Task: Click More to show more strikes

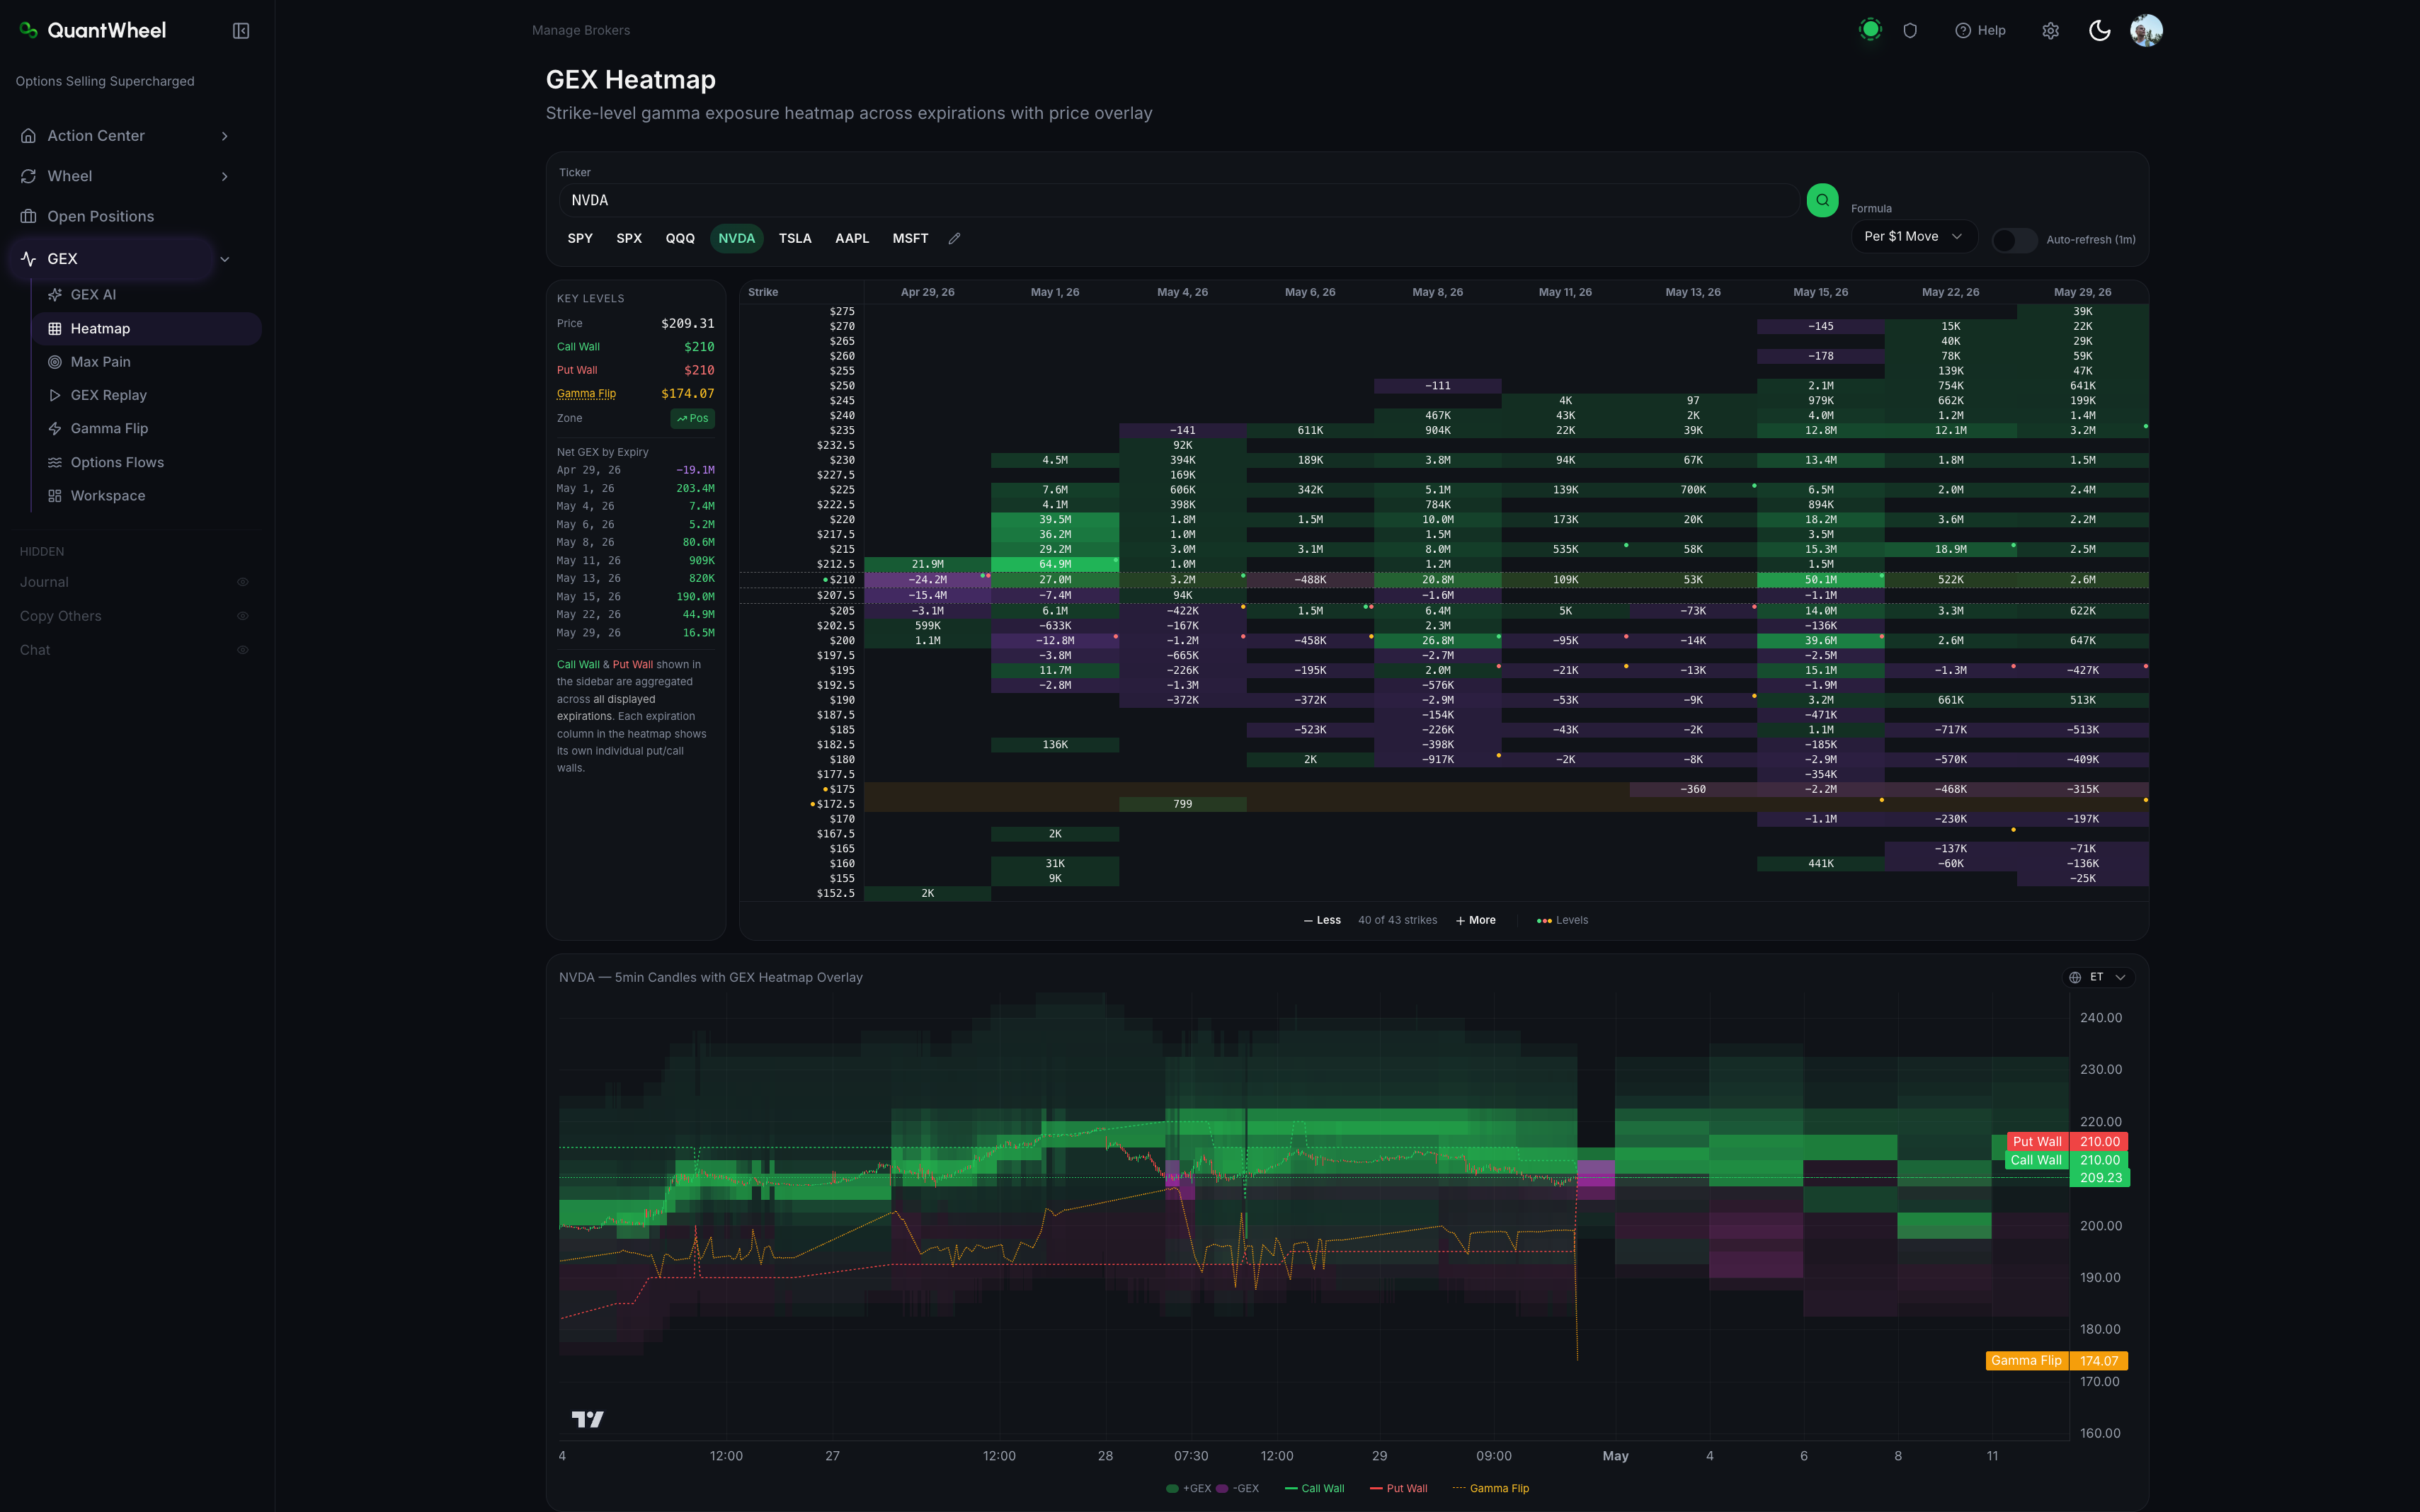Action: tap(1476, 920)
